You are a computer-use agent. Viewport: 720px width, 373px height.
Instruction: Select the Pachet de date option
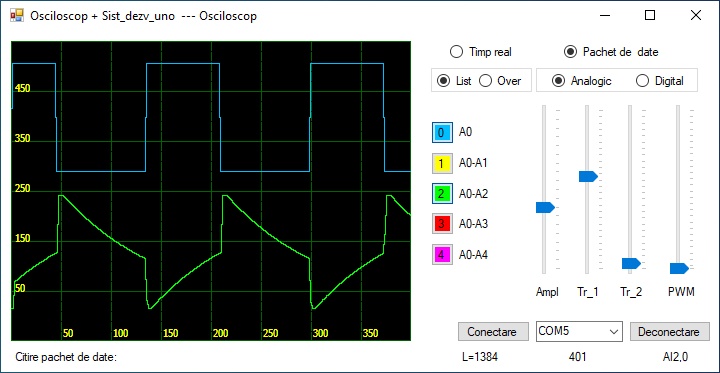(611, 52)
